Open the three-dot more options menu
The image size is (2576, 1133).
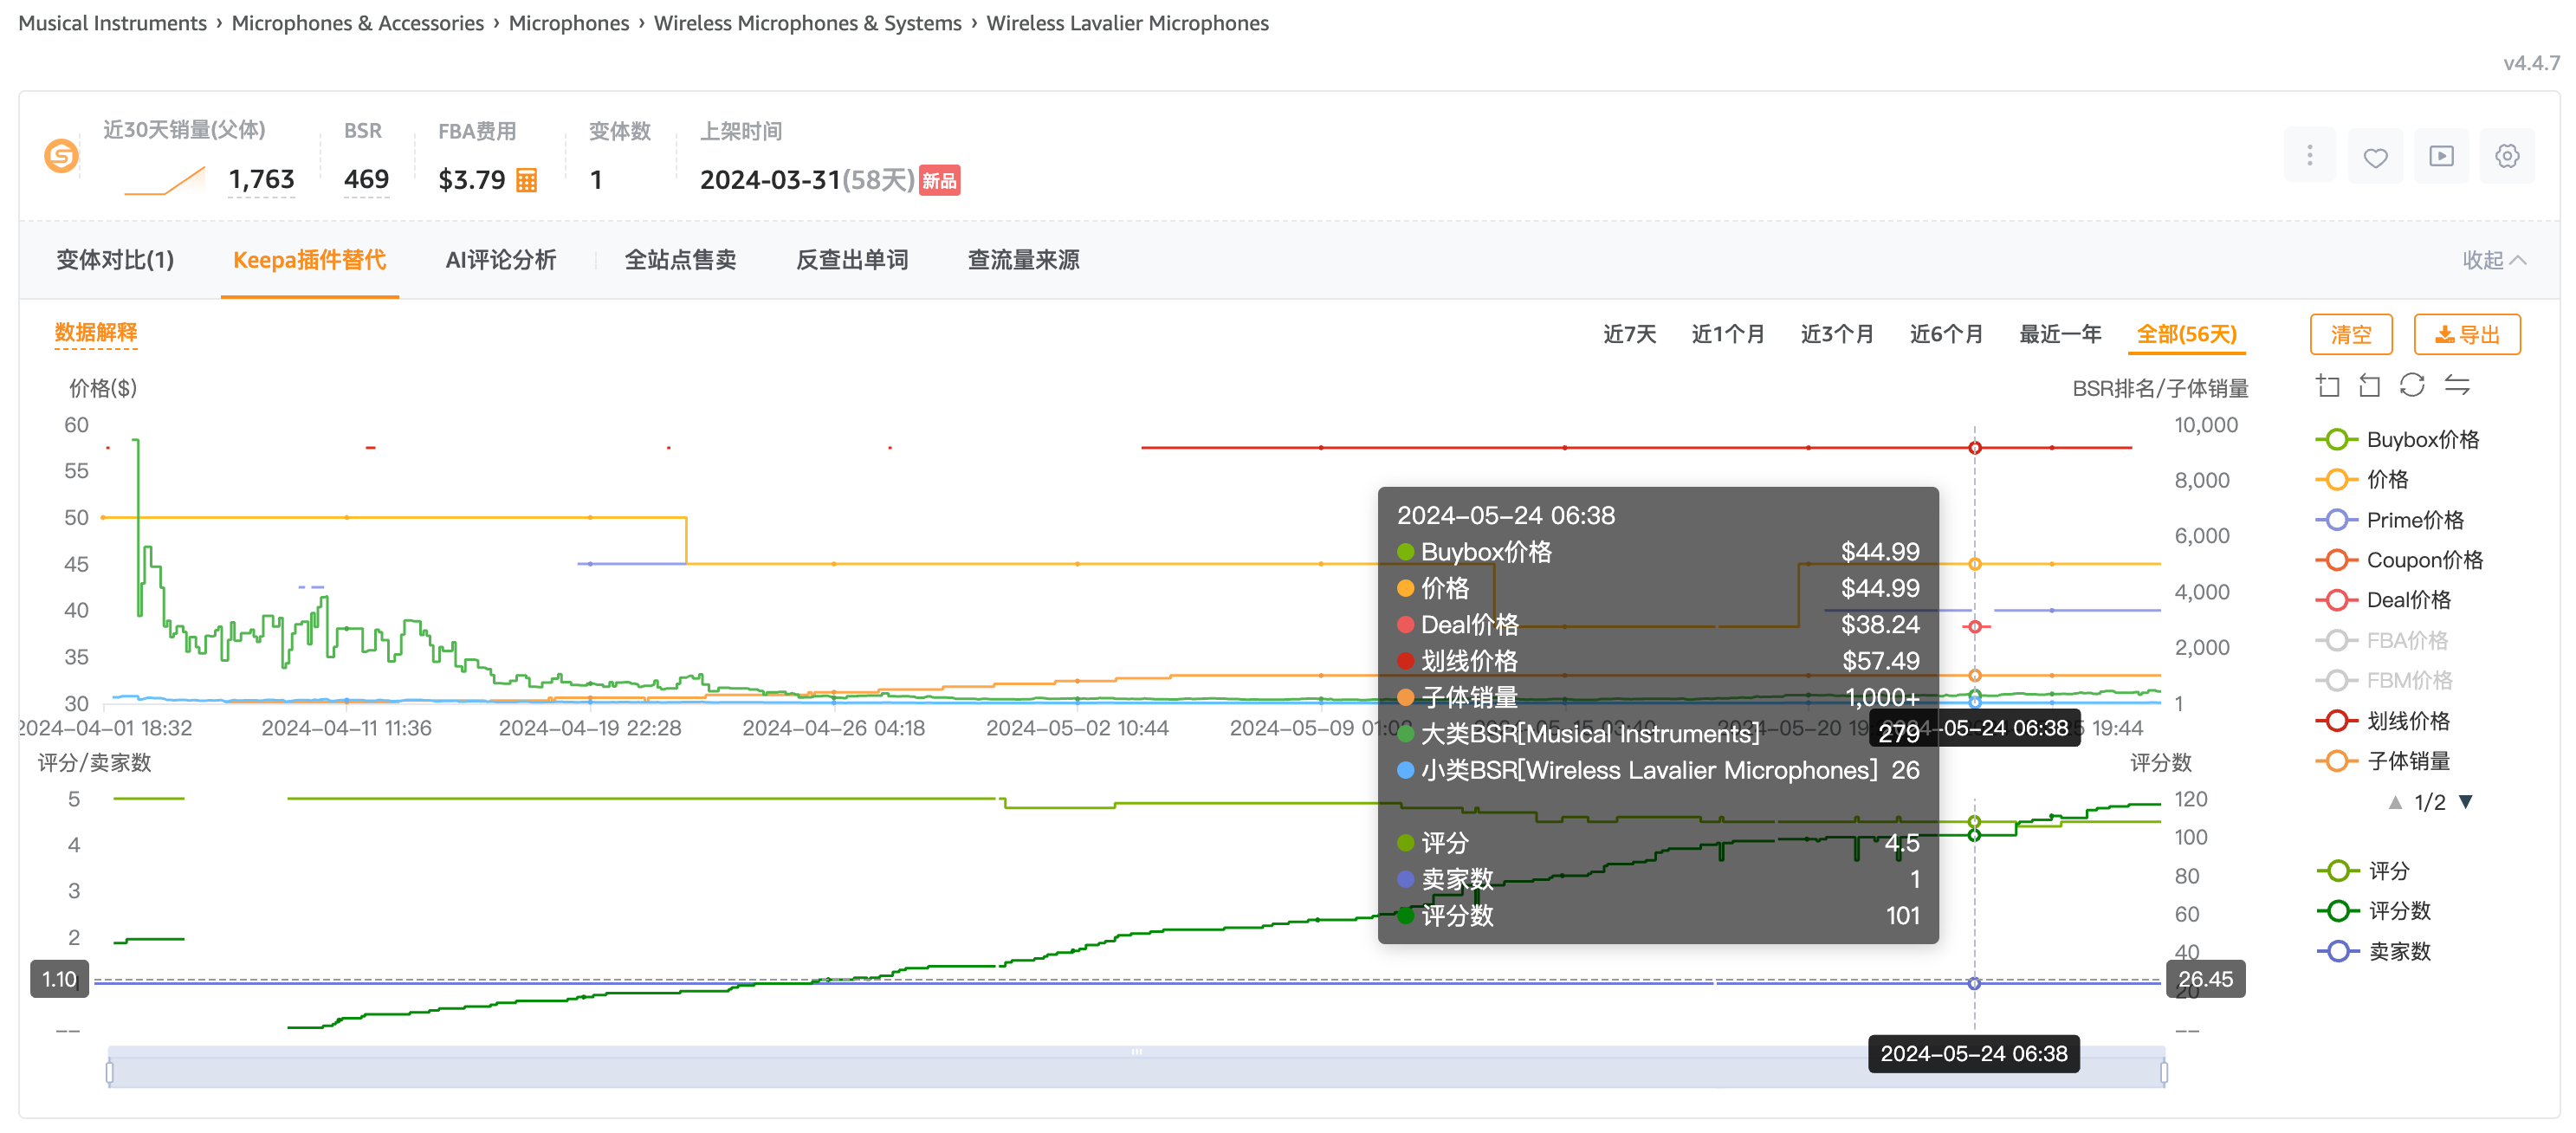coord(2309,155)
